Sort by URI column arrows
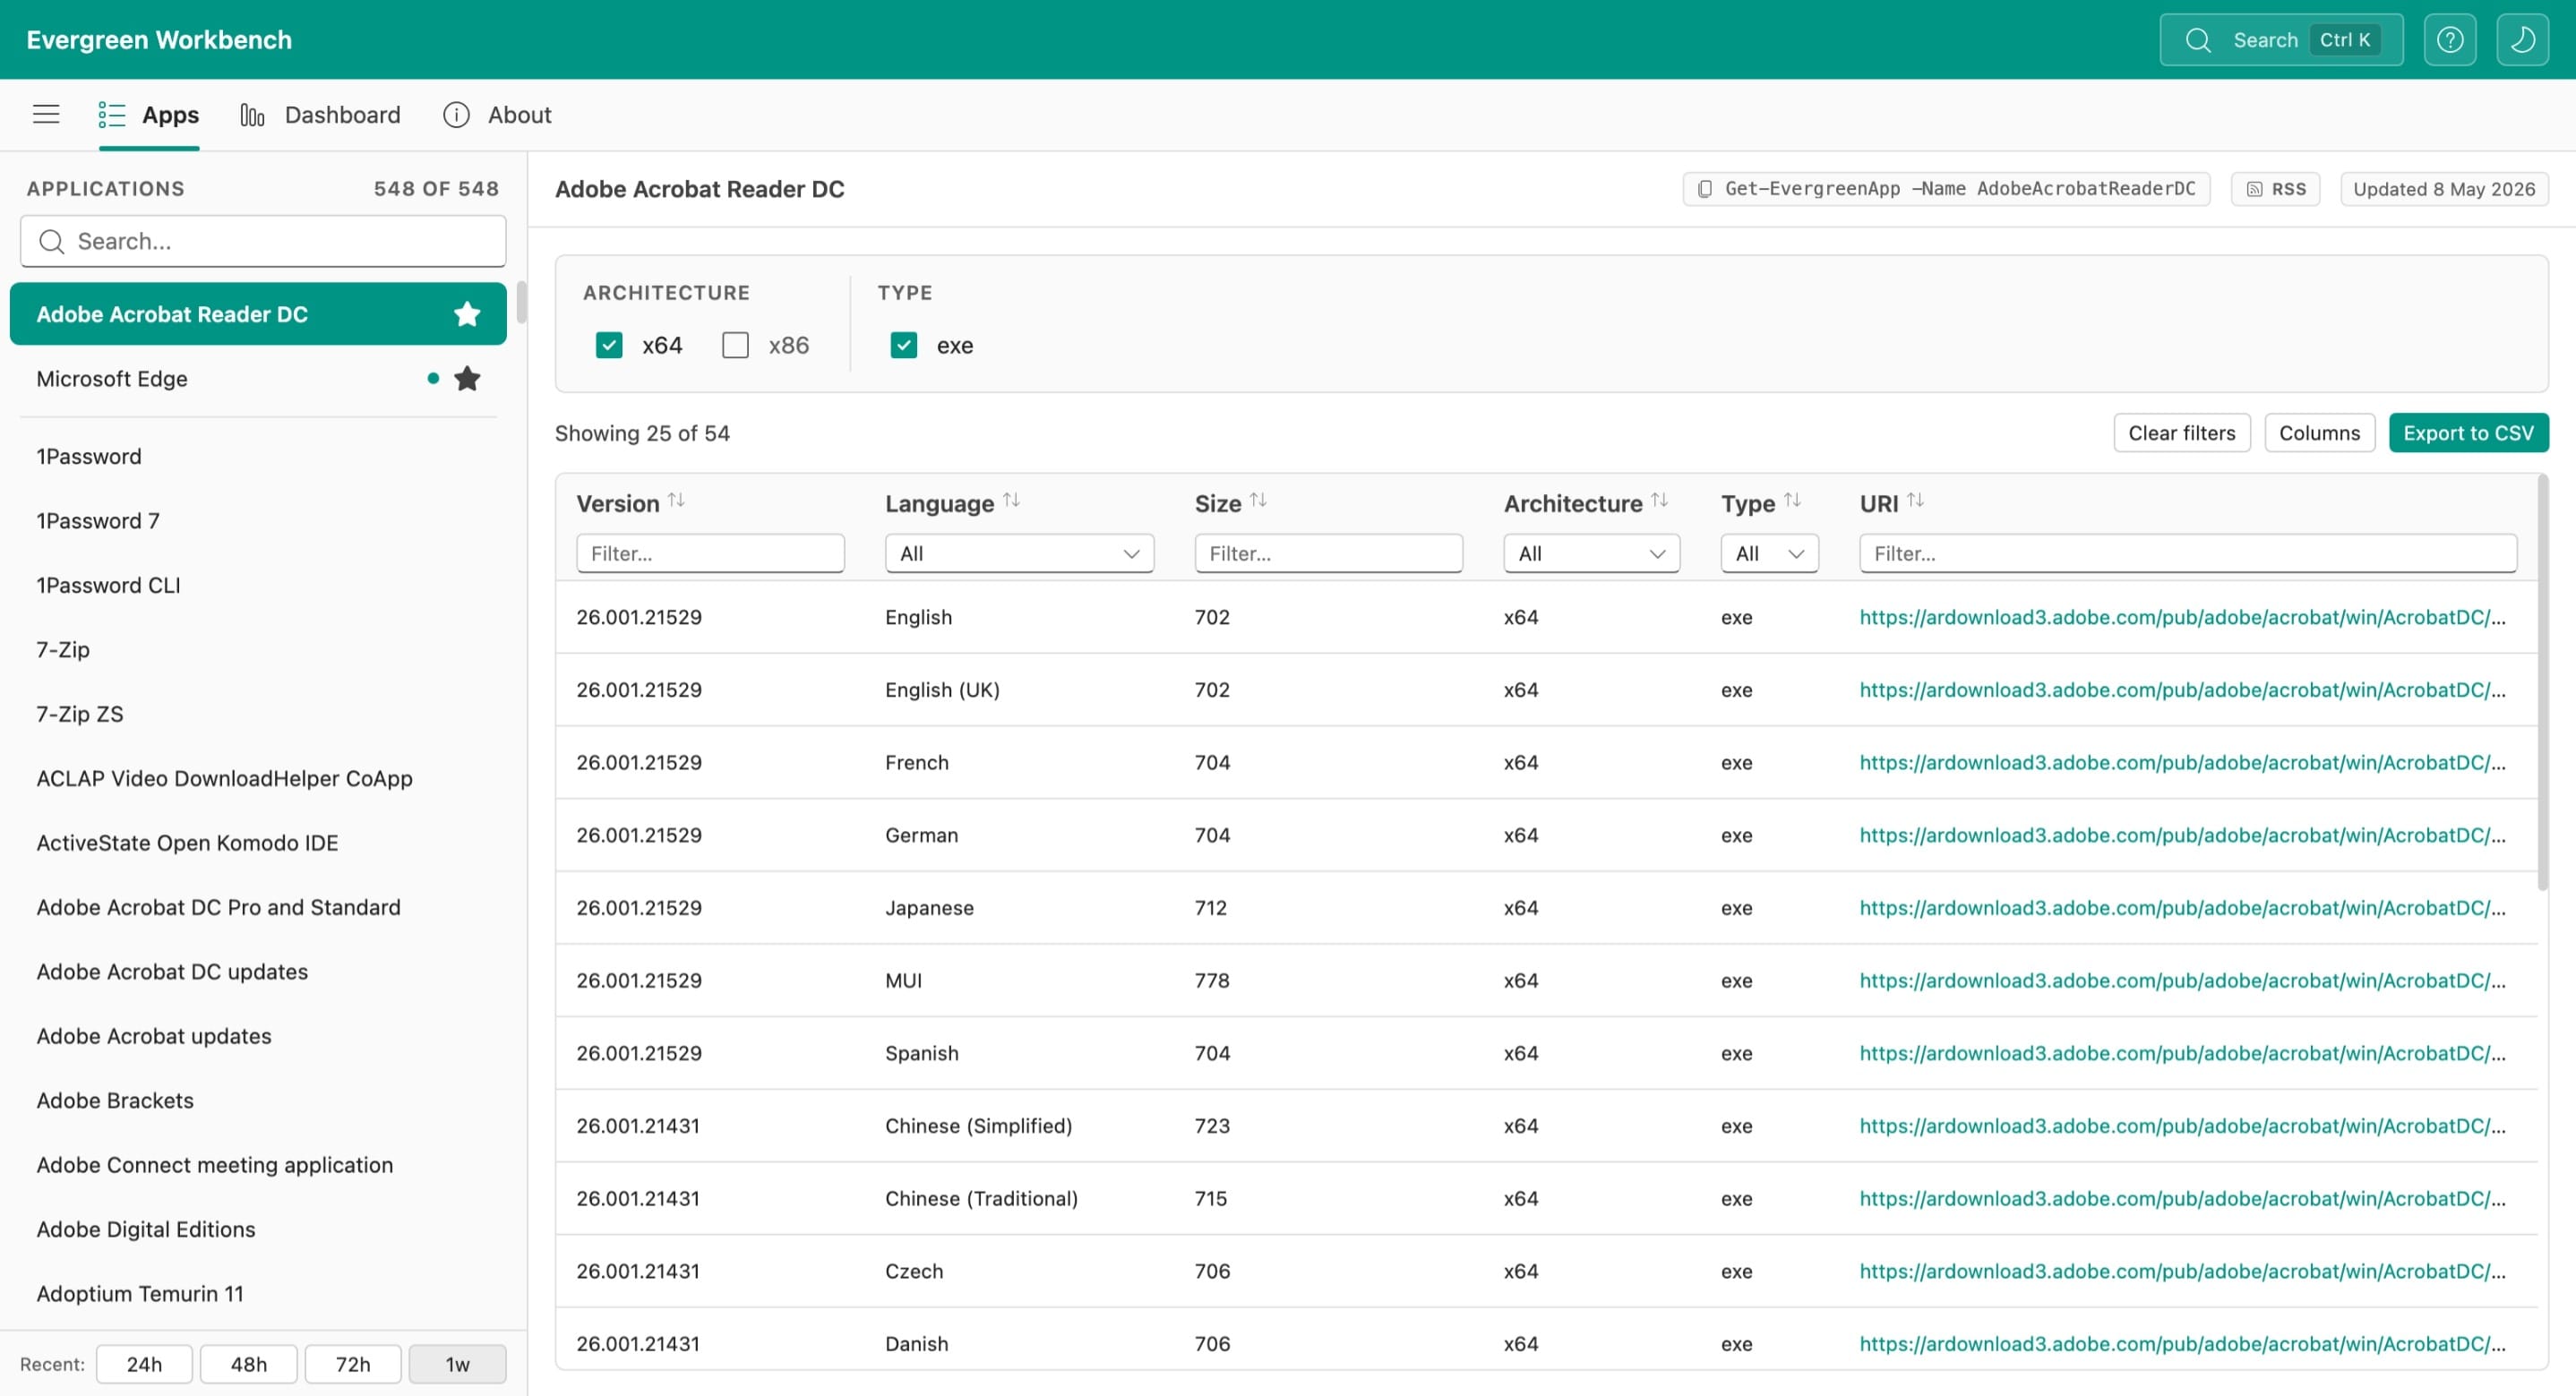 tap(1915, 500)
